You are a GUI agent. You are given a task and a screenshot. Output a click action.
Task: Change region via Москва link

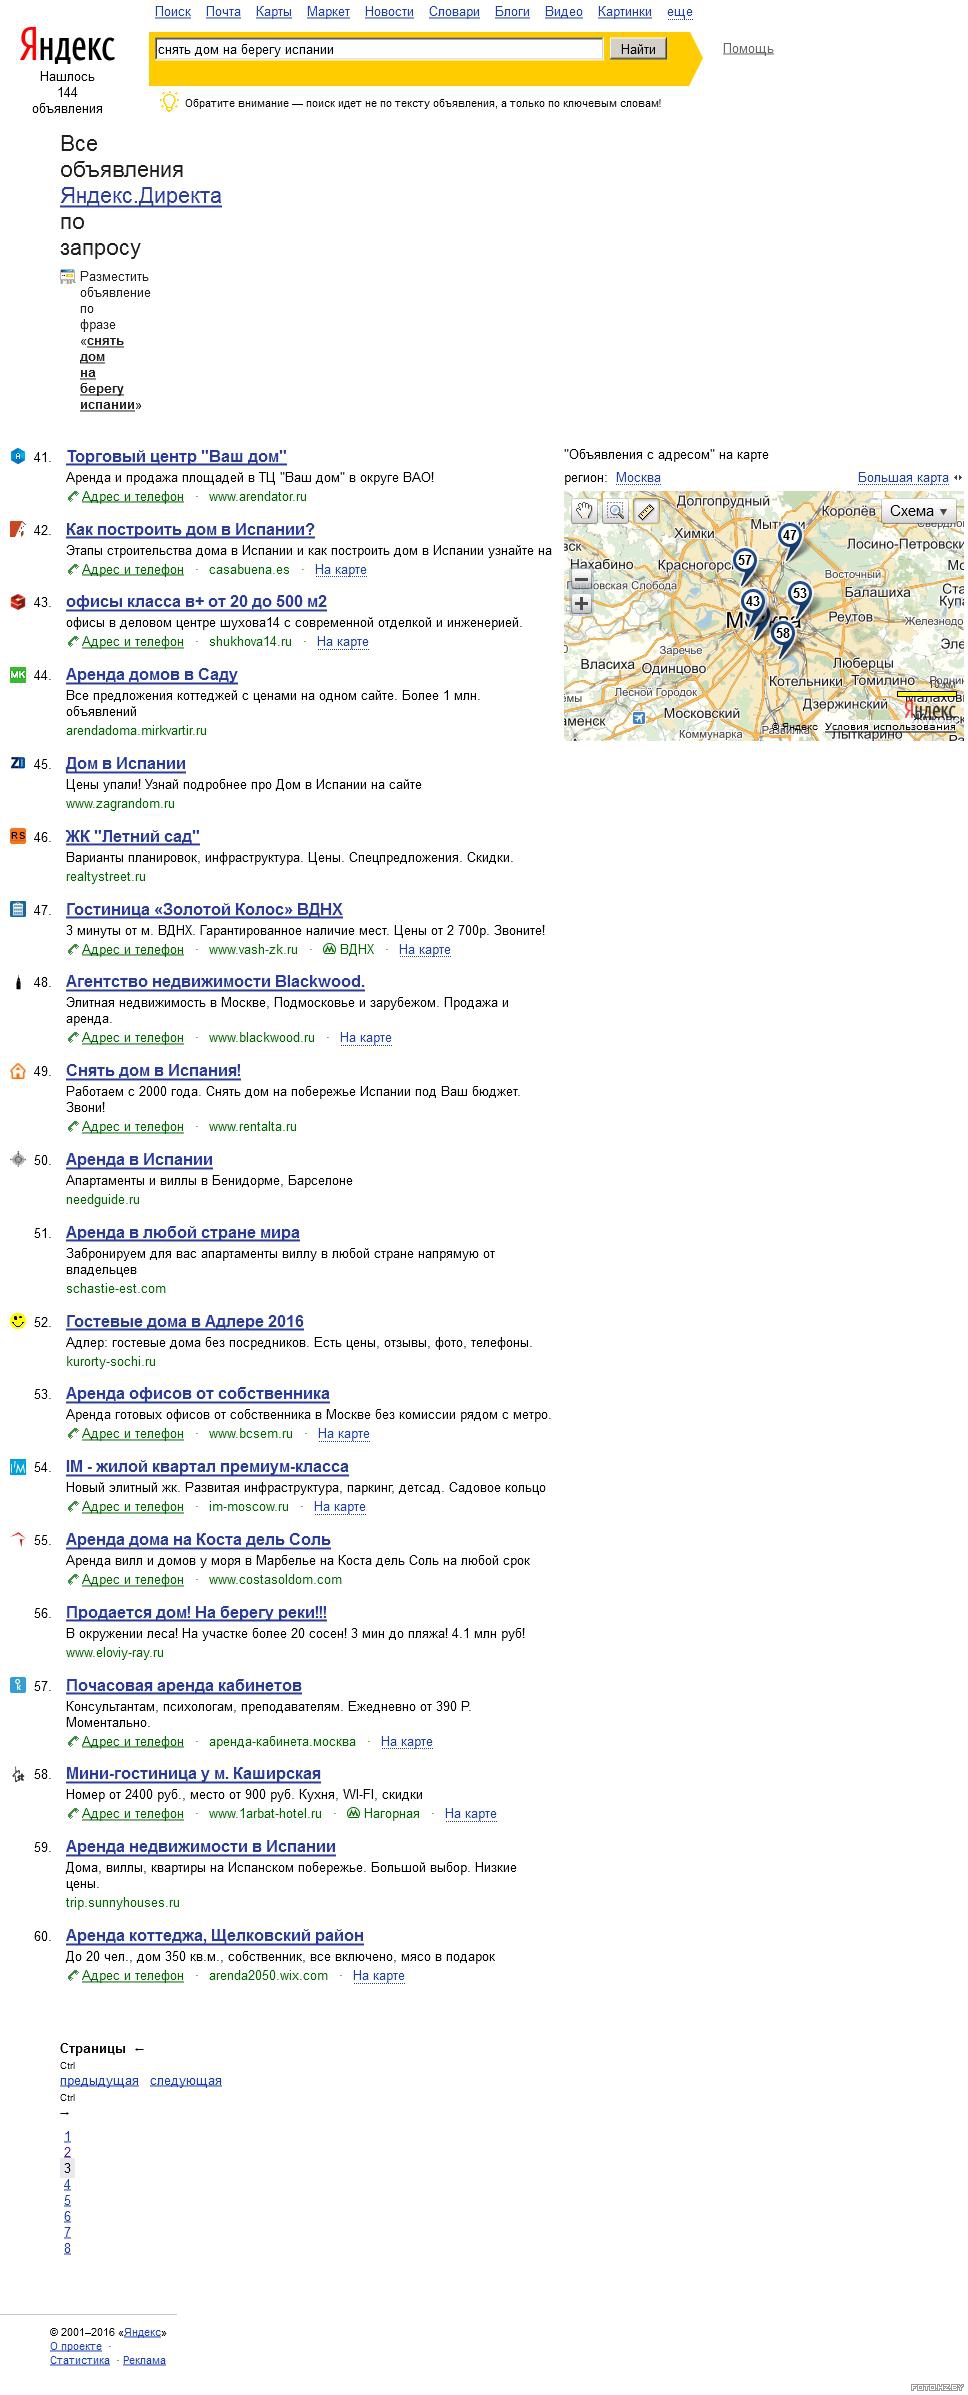coord(638,478)
